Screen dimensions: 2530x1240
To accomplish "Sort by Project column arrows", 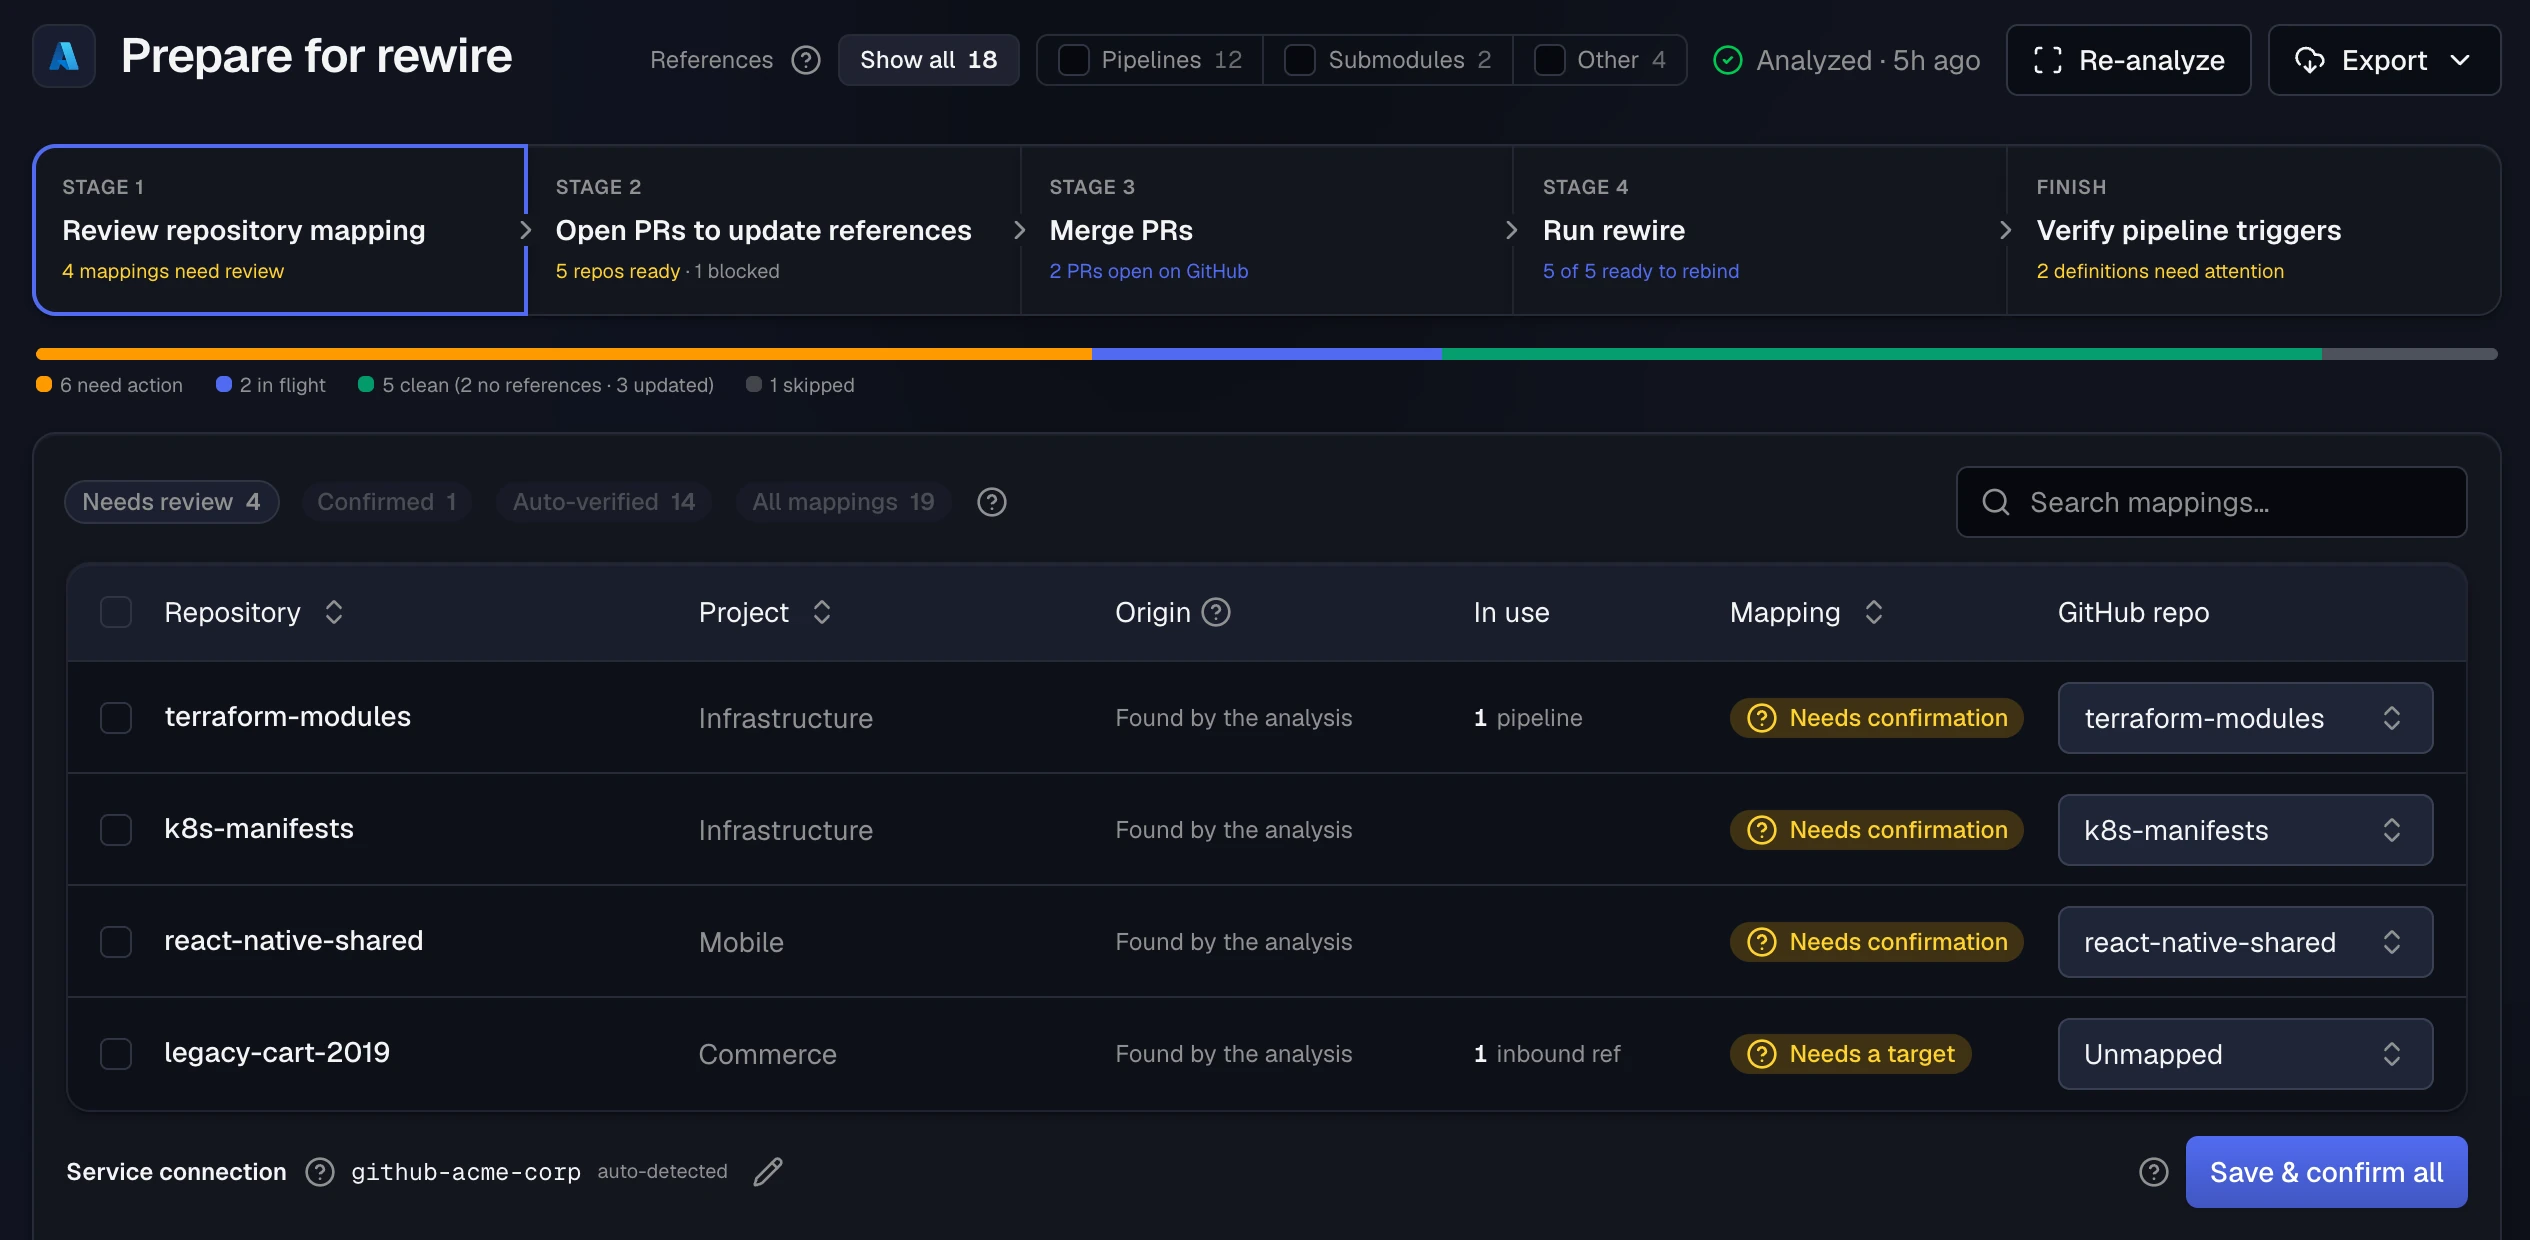I will (822, 612).
